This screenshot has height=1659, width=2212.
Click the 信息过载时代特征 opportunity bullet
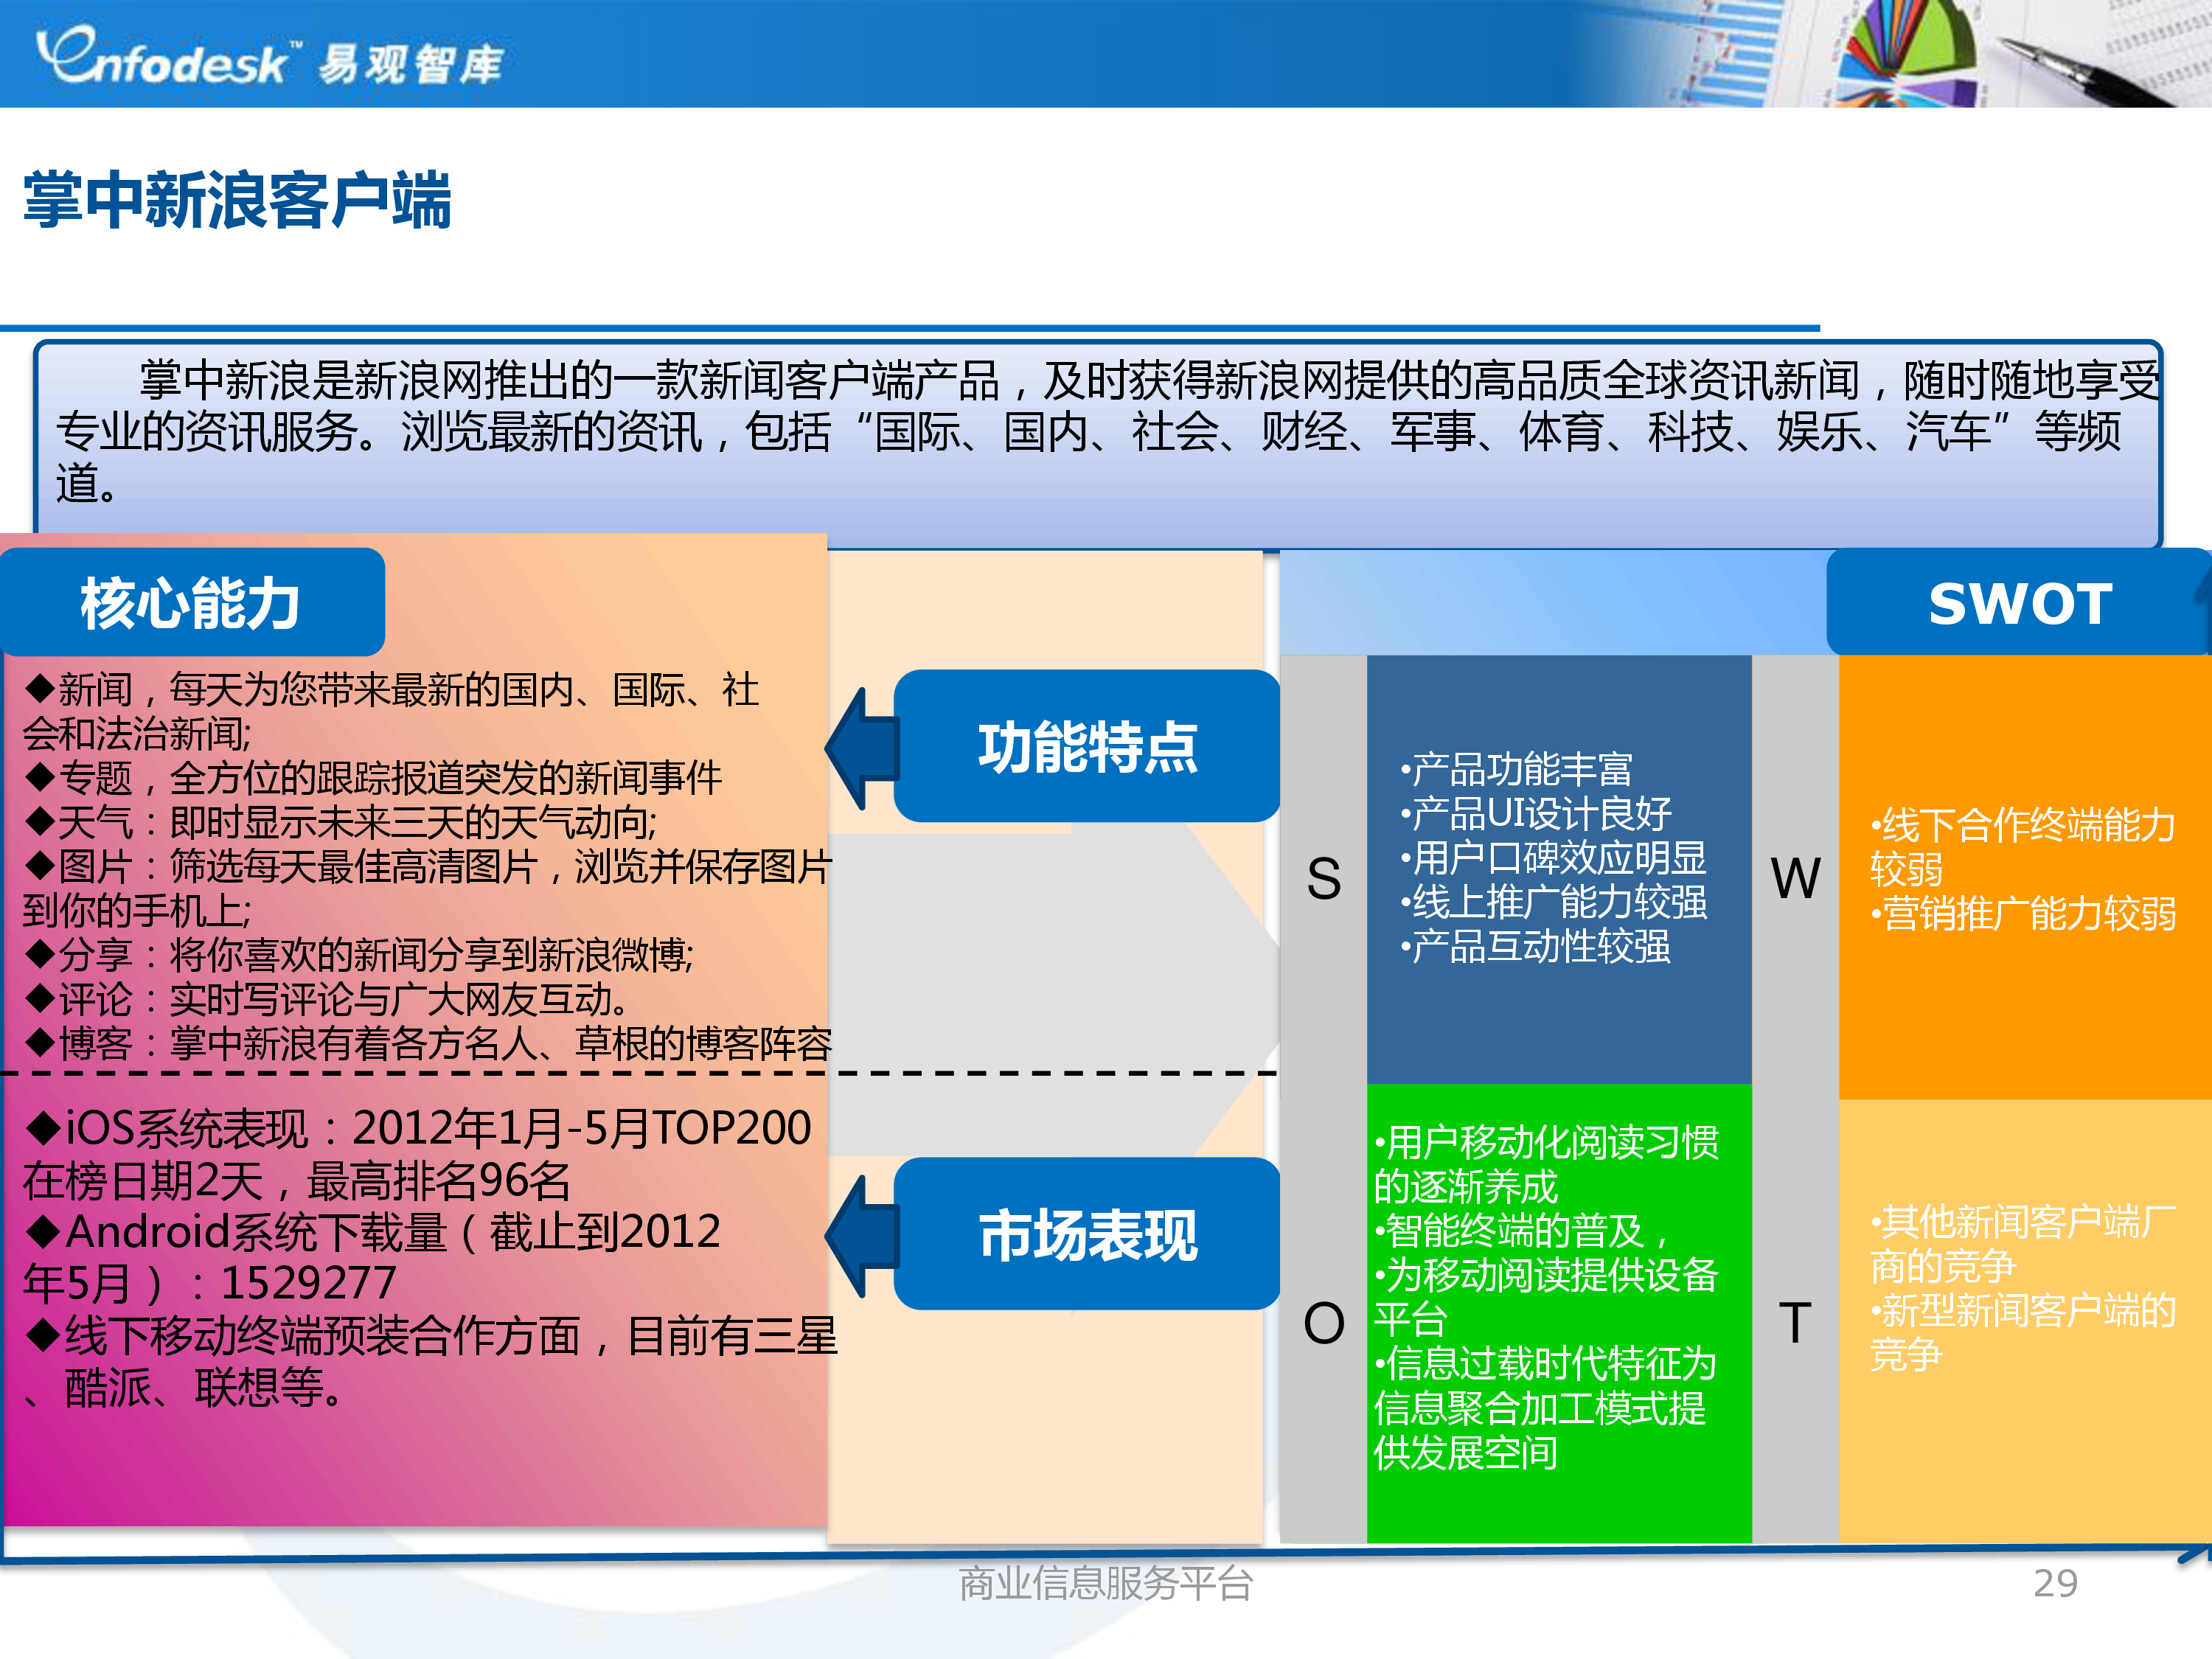1546,1407
